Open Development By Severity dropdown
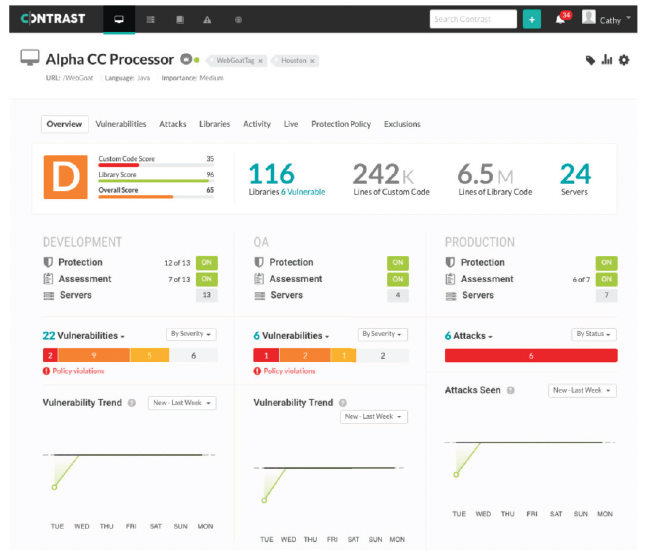645x560 pixels. tap(190, 334)
